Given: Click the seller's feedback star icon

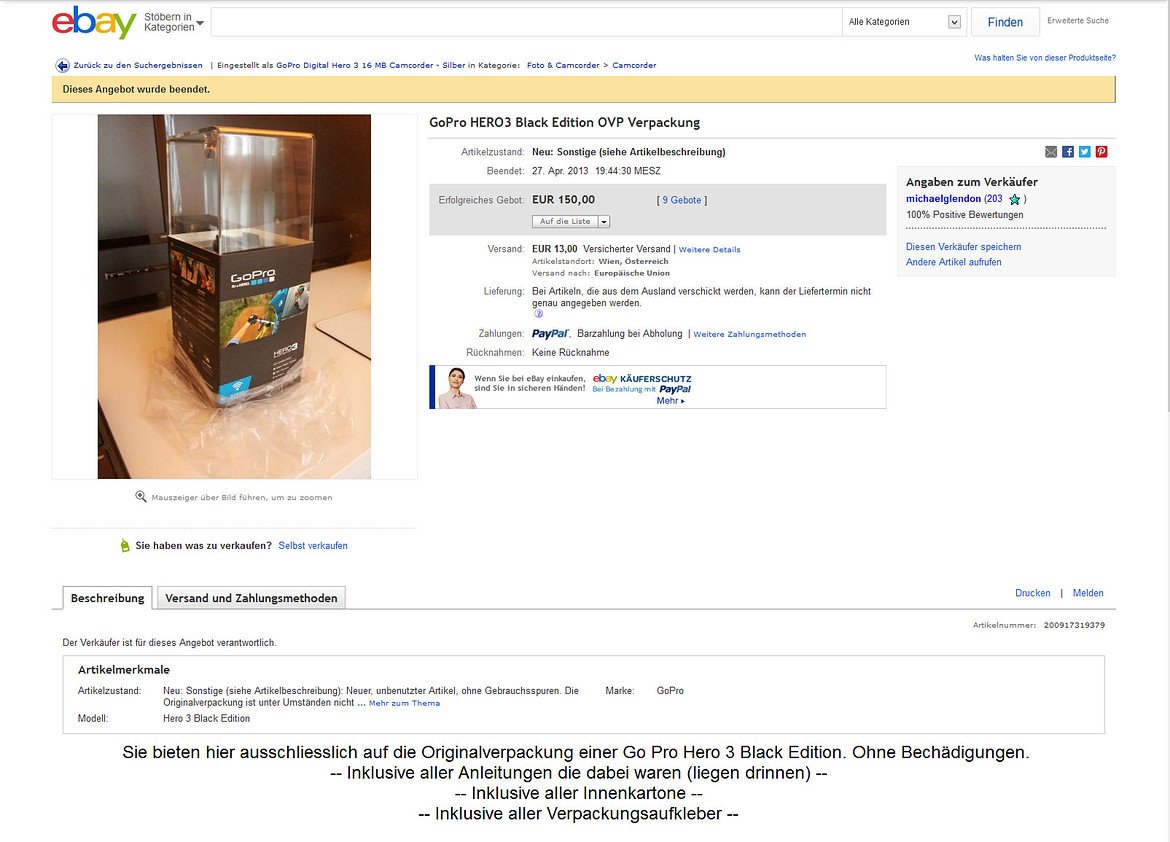Looking at the screenshot, I should coord(1014,199).
